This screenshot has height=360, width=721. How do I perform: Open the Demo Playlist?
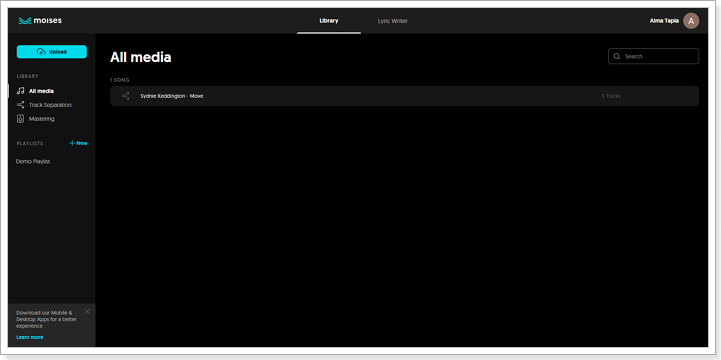pos(33,162)
